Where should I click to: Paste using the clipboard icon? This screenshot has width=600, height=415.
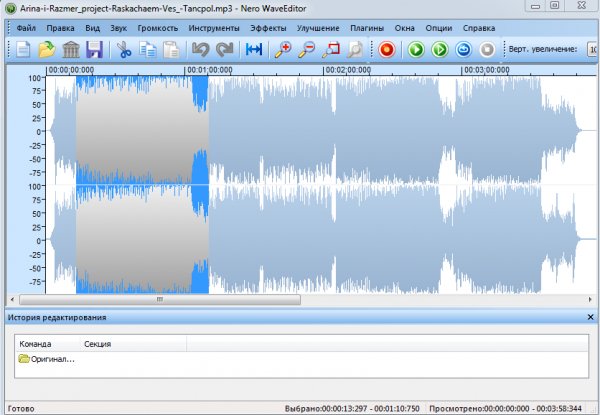(171, 50)
